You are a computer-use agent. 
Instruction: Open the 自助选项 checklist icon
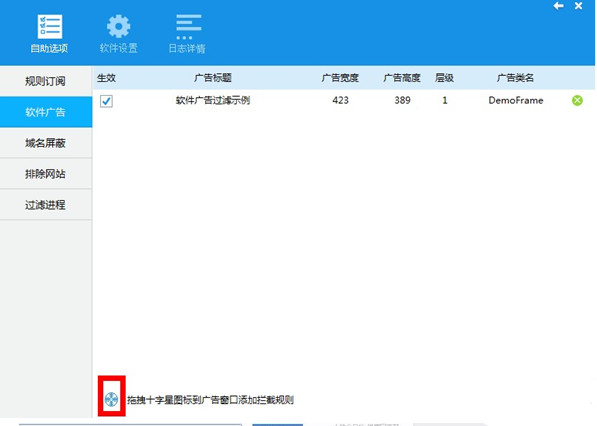[49, 27]
